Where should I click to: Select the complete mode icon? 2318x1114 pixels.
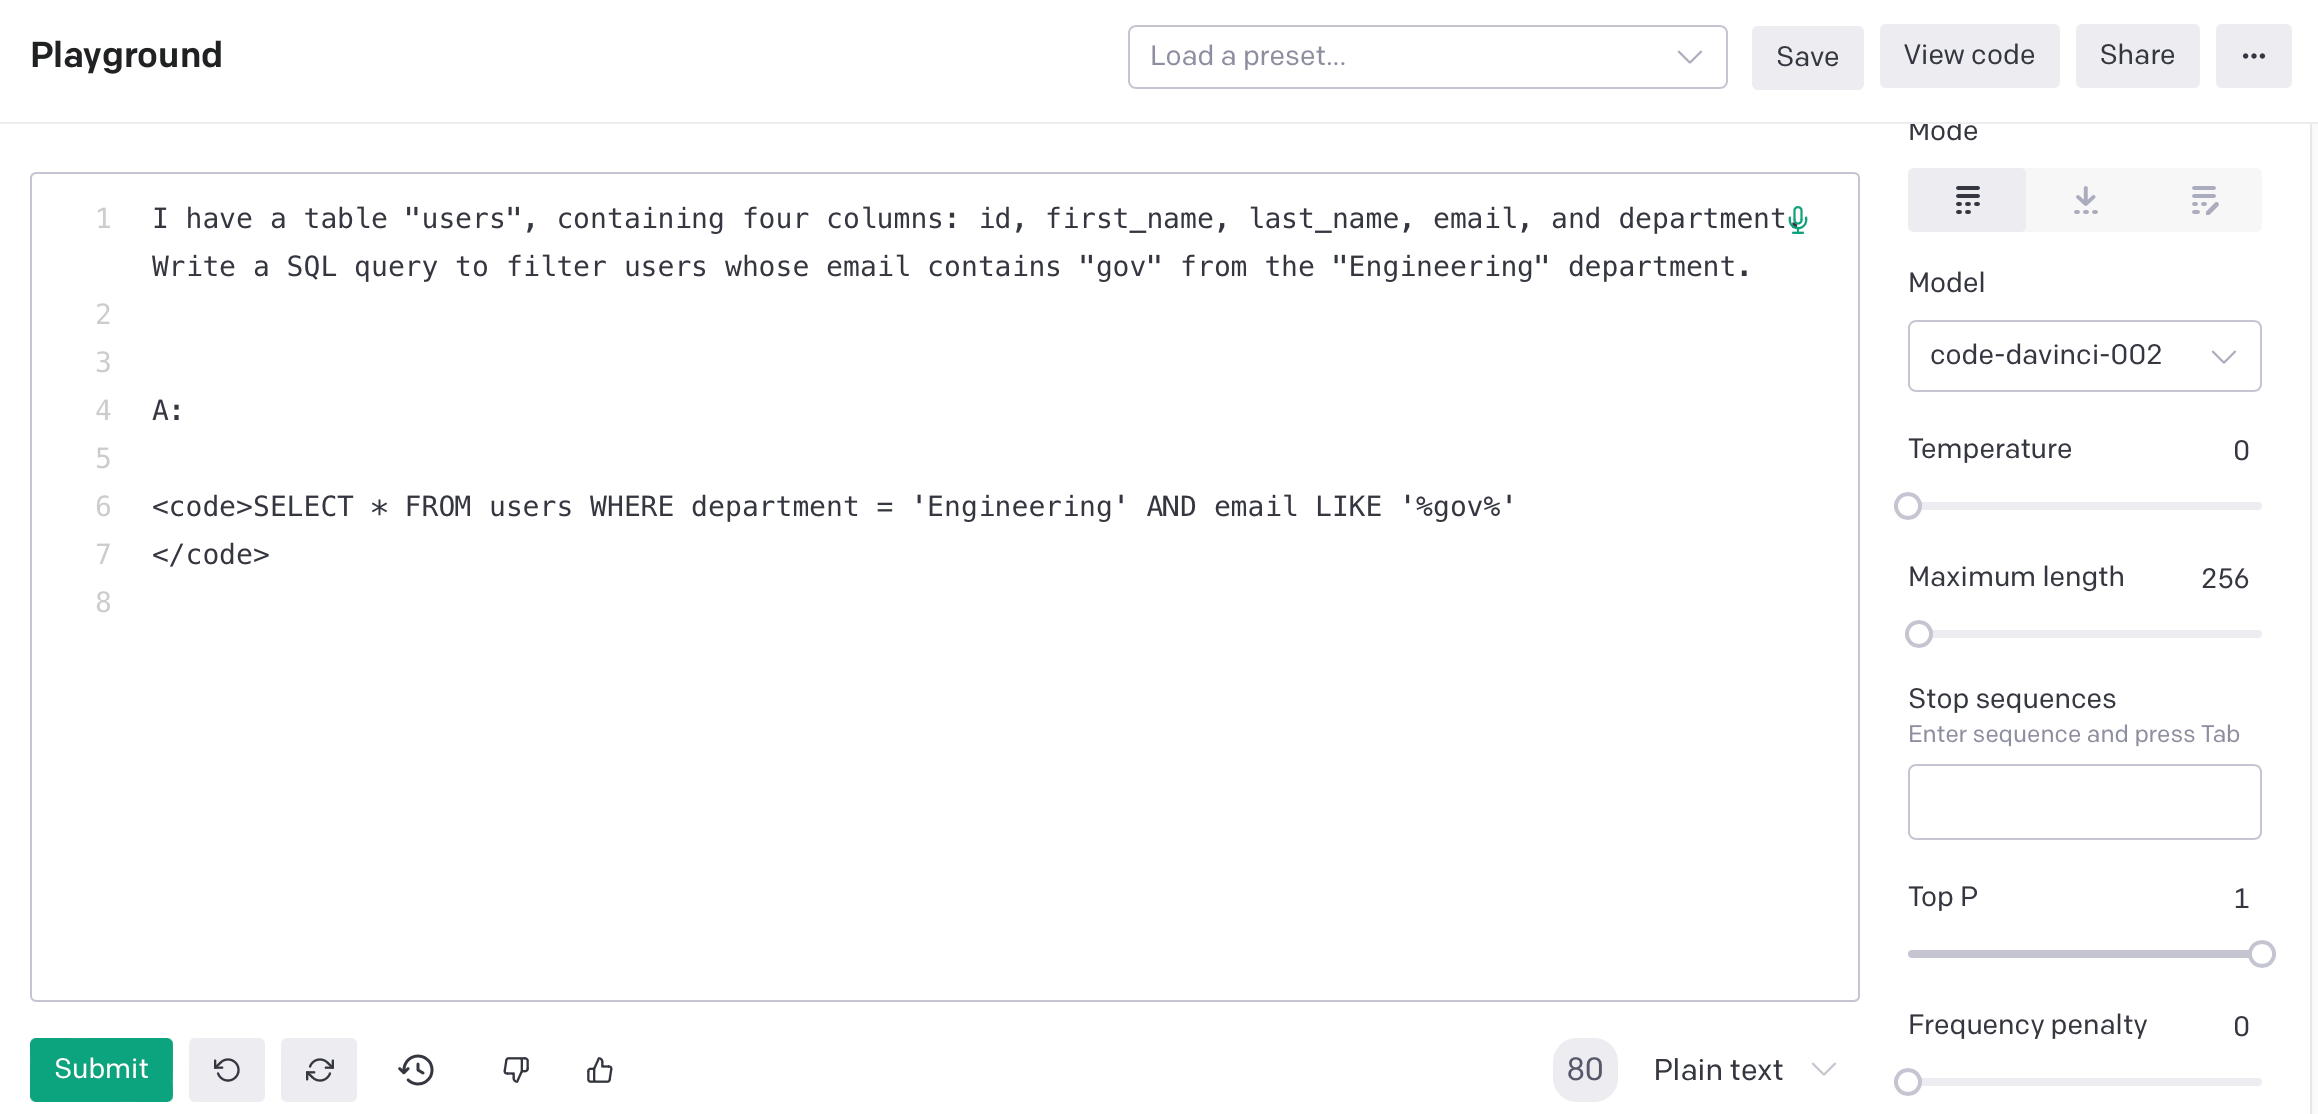[x=1966, y=199]
